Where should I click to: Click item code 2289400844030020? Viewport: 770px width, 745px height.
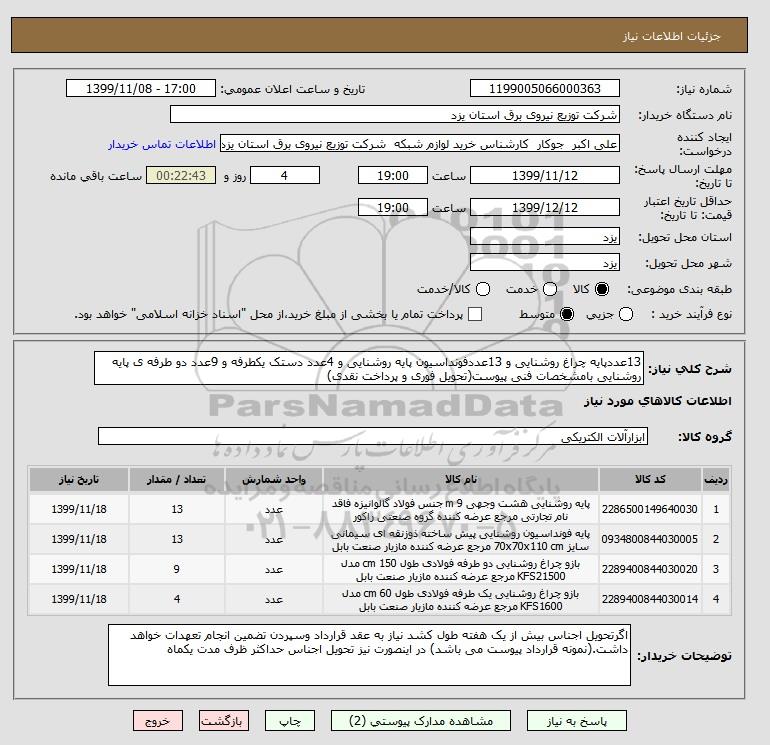pyautogui.click(x=650, y=569)
